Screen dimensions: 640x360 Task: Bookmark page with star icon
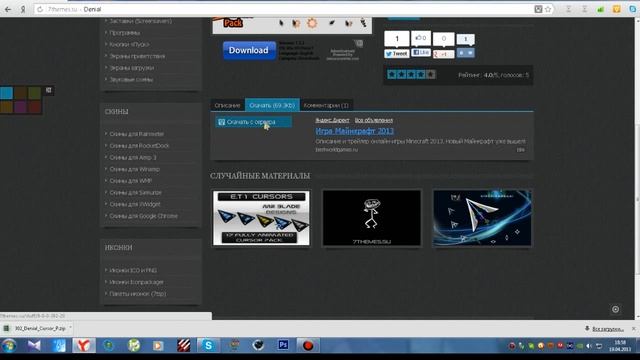[548, 9]
